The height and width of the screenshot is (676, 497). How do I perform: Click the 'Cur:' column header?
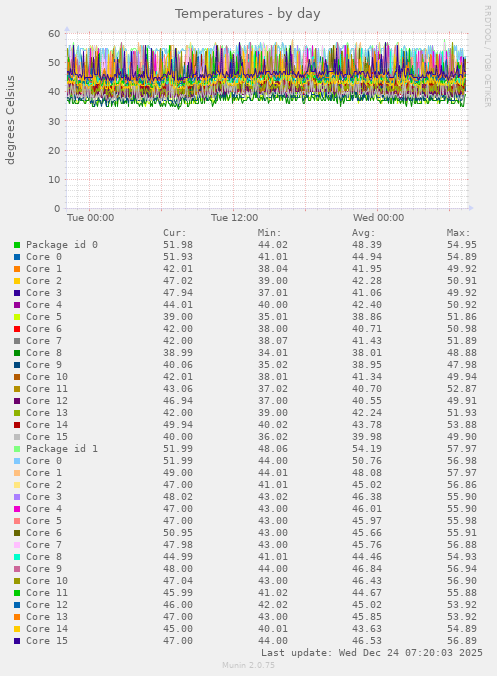[x=175, y=233]
